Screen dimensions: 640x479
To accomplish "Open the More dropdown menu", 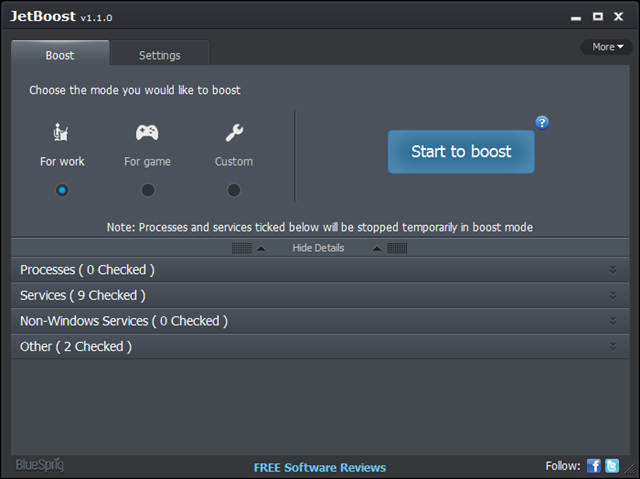I will (607, 47).
